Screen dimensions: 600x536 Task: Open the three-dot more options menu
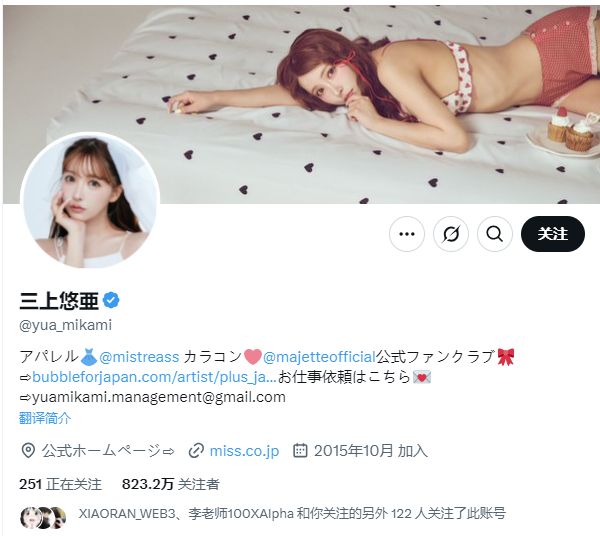(x=407, y=234)
